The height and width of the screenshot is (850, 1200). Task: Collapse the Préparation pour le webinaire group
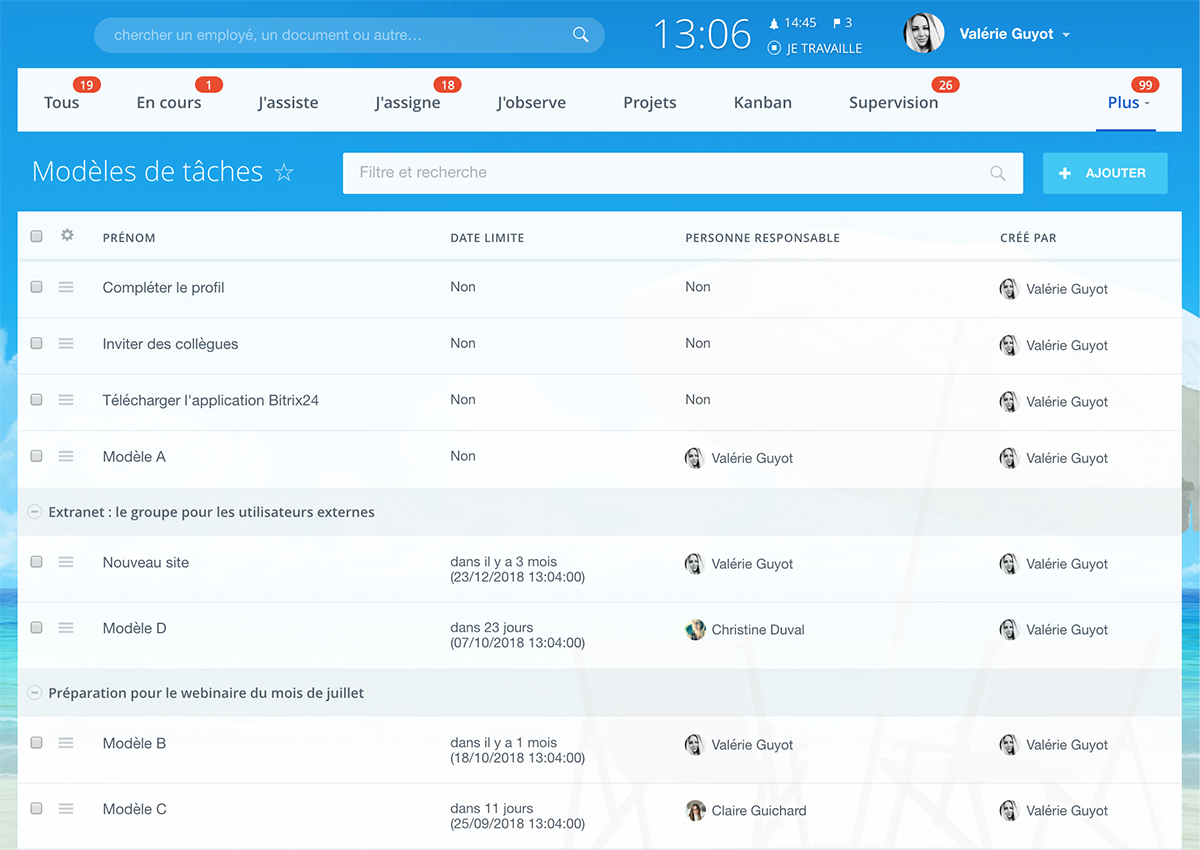[35, 693]
